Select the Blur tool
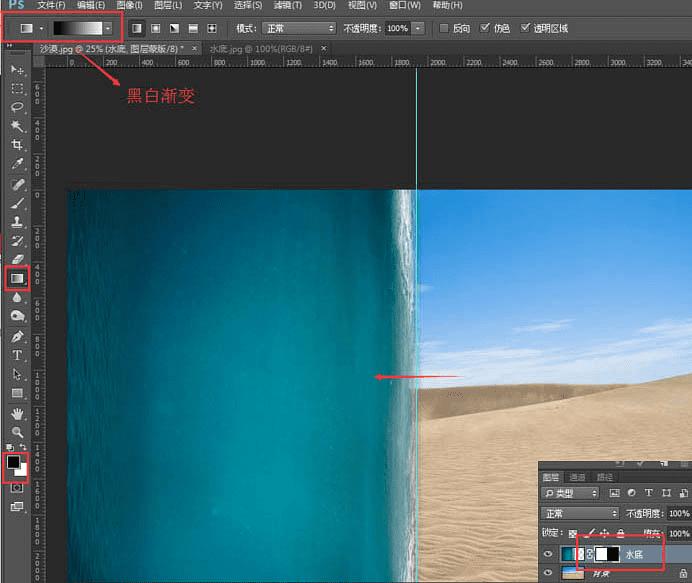The width and height of the screenshot is (692, 583). tap(17, 298)
